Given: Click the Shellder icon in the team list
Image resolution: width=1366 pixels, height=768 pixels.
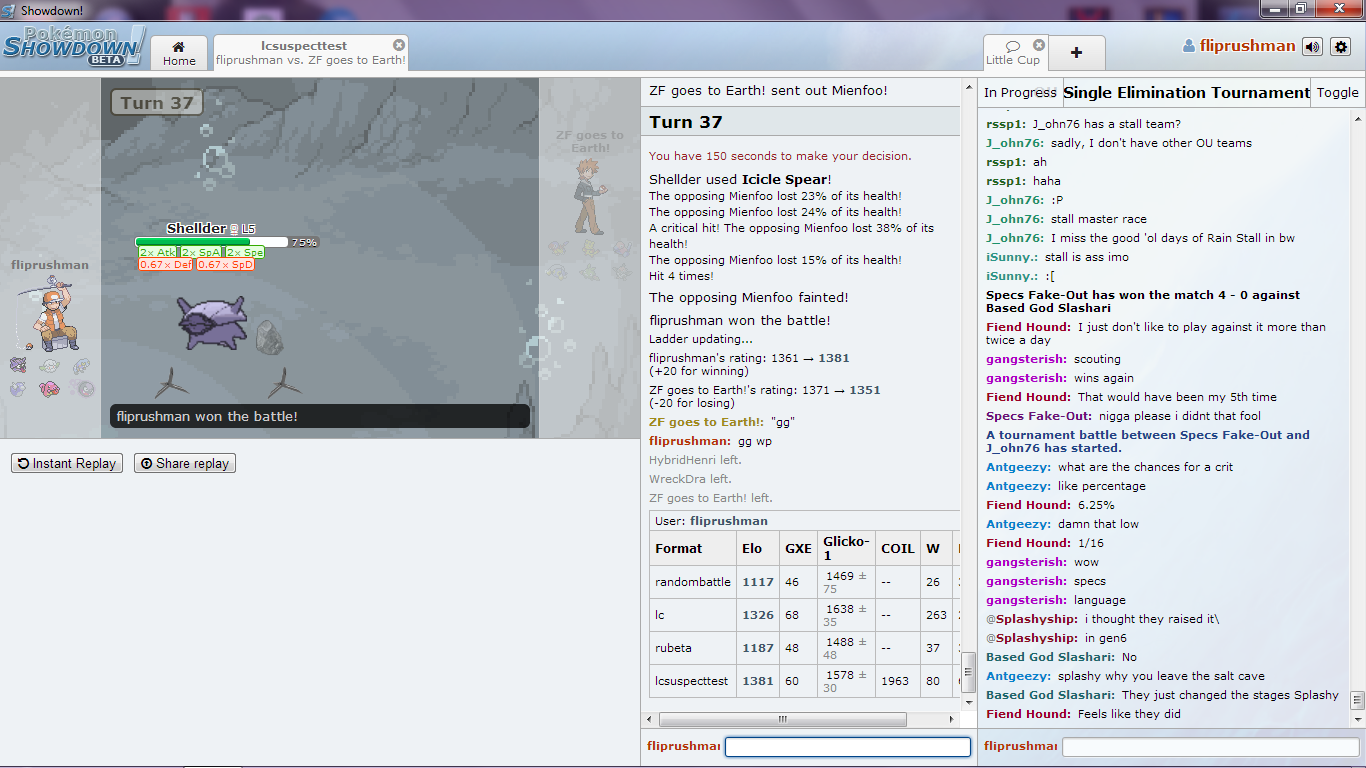Looking at the screenshot, I should 19,366.
